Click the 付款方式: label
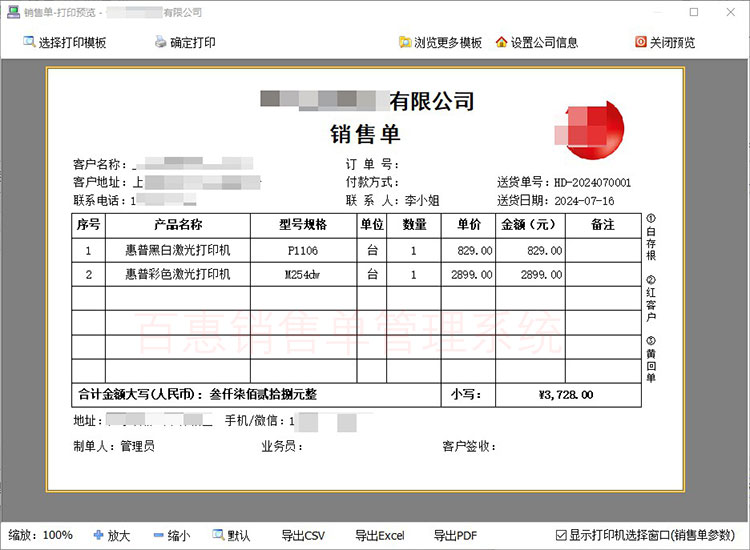Viewport: 750px width, 550px height. [372, 182]
